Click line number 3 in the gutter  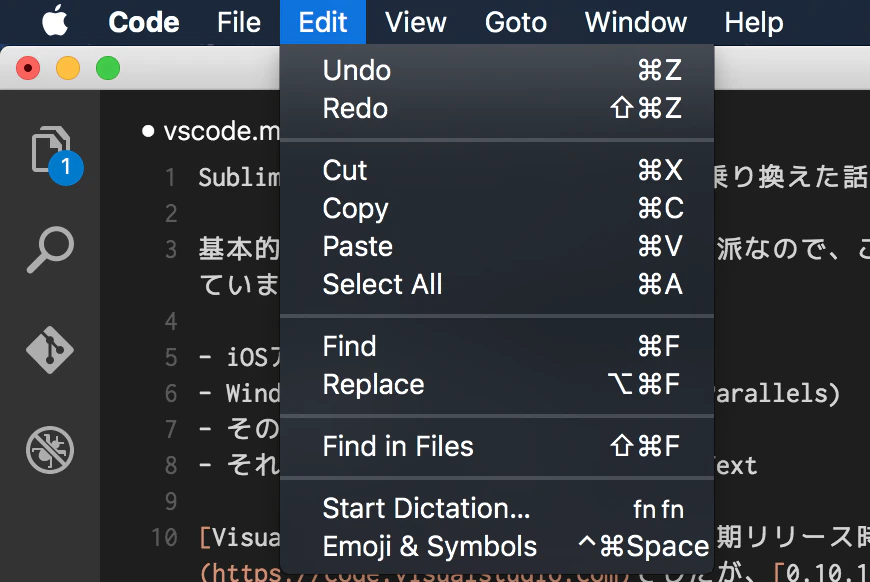pos(171,250)
